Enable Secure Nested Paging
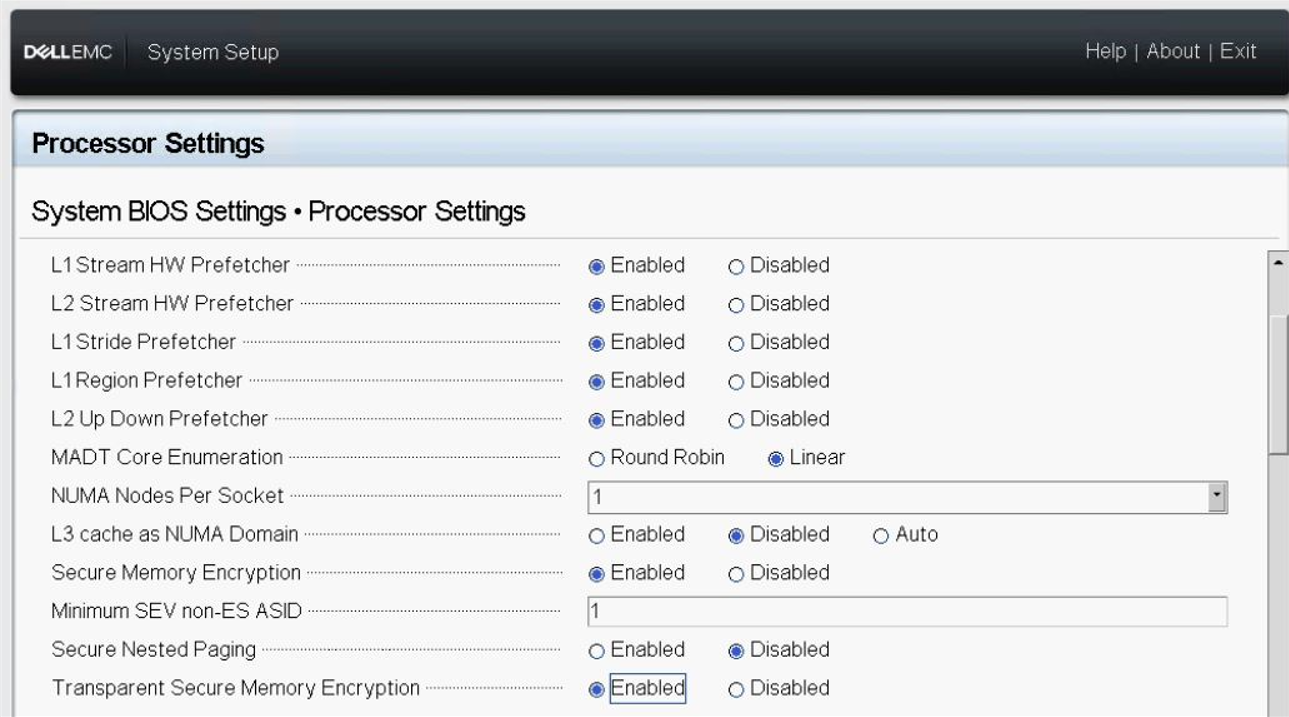This screenshot has height=717, width=1289. coord(599,649)
